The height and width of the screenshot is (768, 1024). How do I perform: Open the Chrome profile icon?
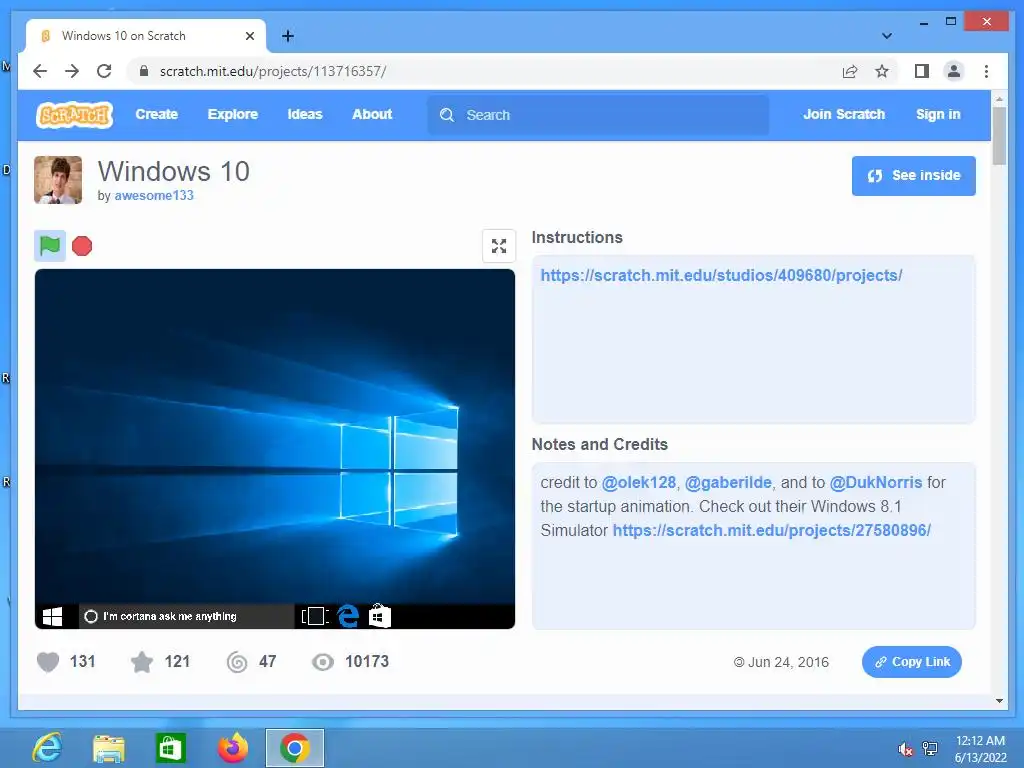[x=953, y=71]
